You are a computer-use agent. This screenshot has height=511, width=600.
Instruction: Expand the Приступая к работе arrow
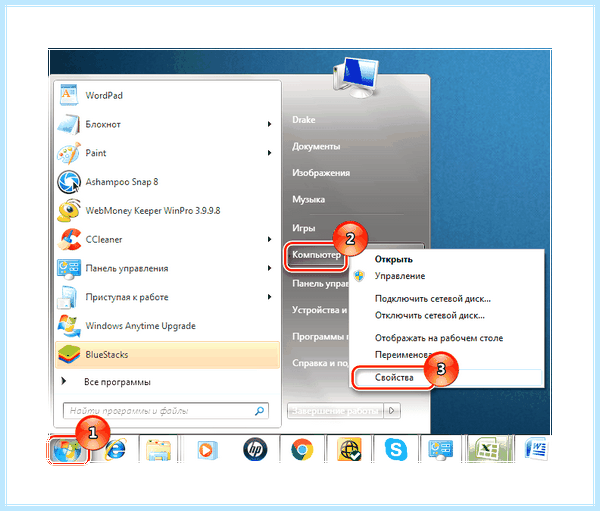(269, 297)
